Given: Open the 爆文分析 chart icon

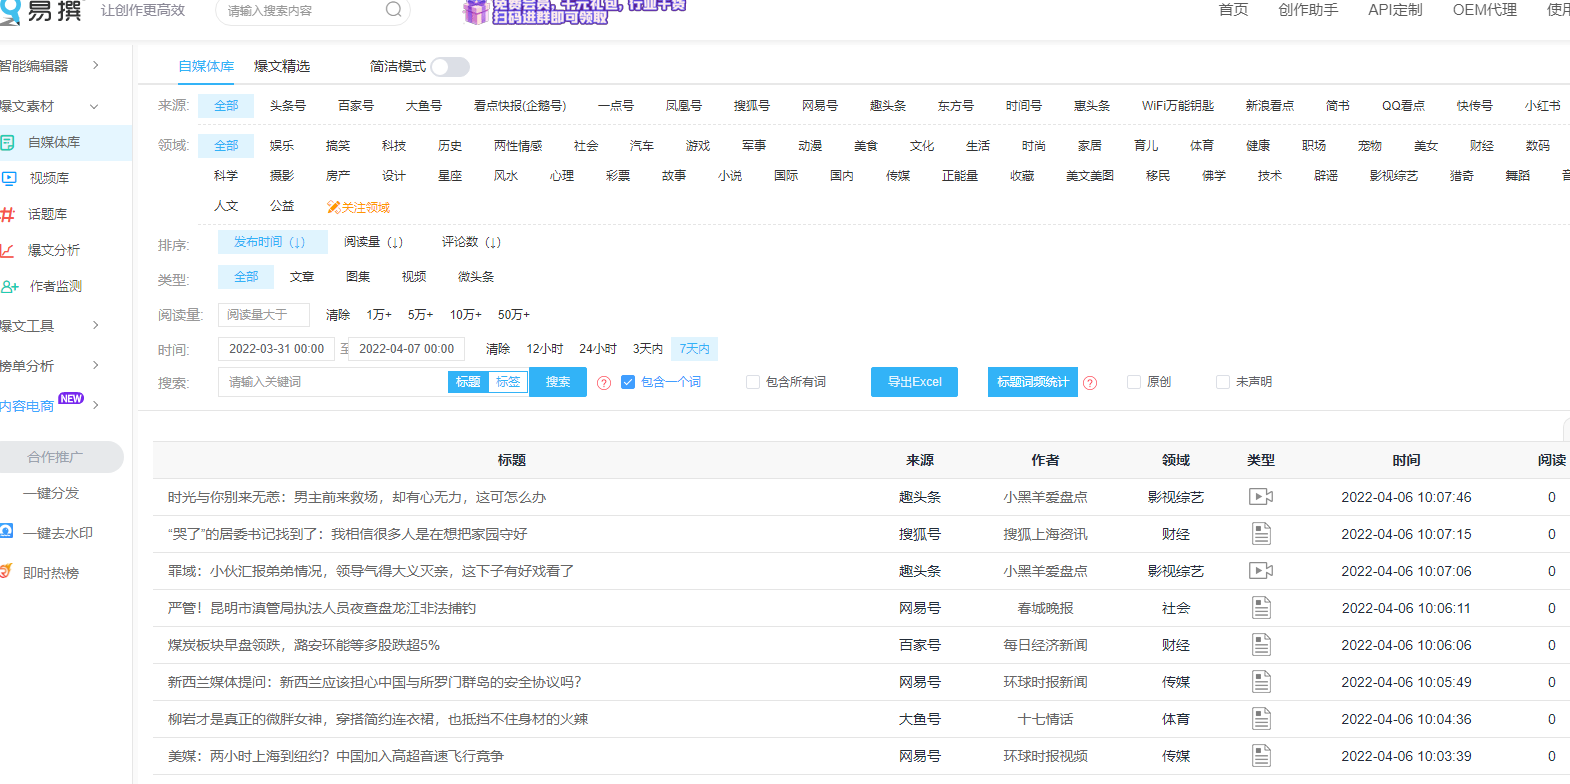Looking at the screenshot, I should [7, 250].
